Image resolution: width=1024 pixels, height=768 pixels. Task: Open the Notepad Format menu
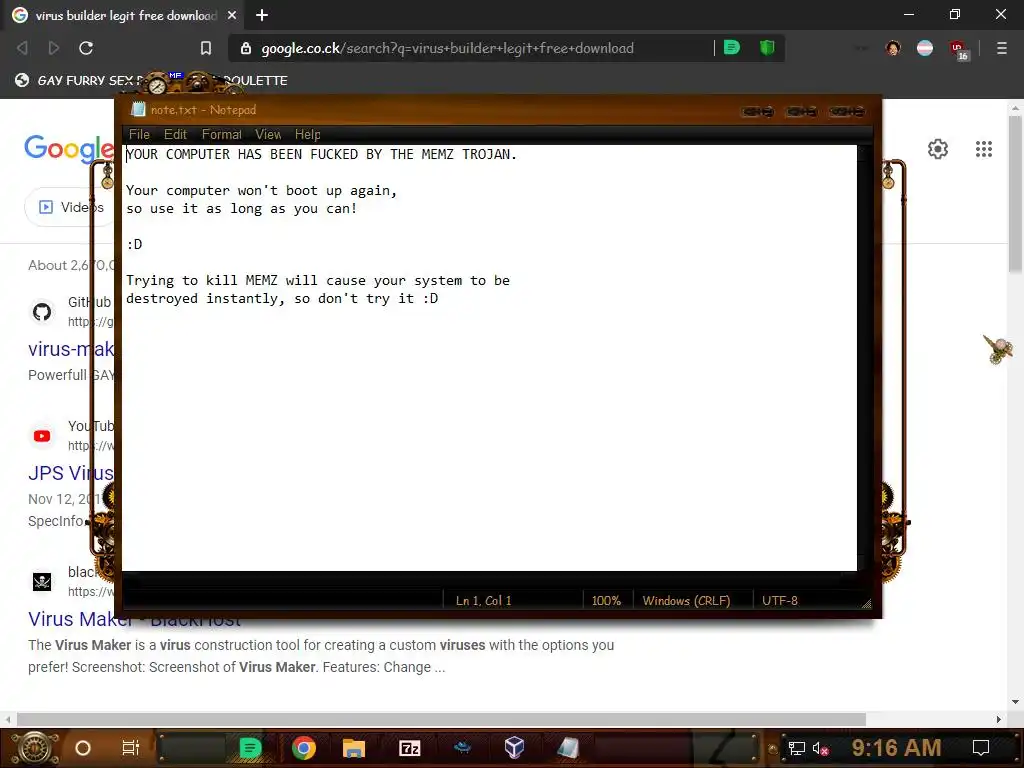221,135
